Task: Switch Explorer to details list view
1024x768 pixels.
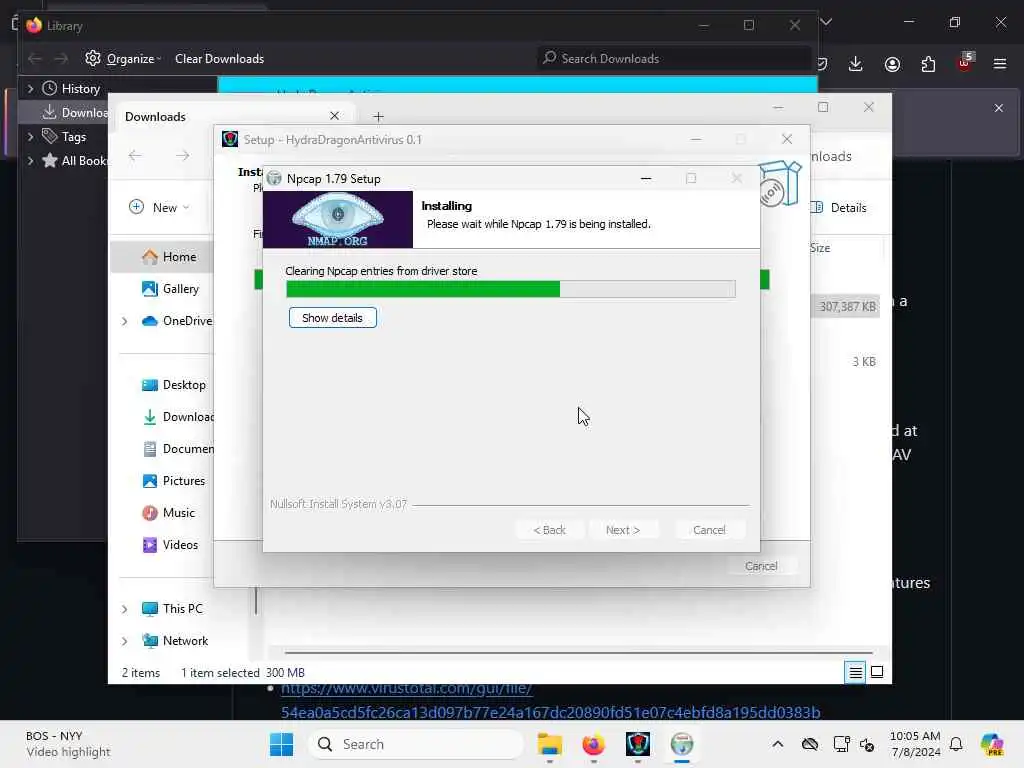Action: tap(856, 672)
